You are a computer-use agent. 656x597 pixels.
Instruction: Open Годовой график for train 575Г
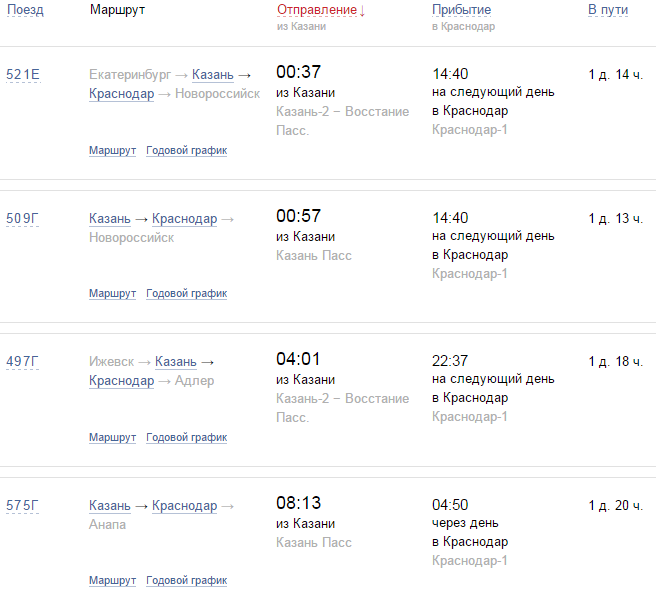tap(186, 581)
